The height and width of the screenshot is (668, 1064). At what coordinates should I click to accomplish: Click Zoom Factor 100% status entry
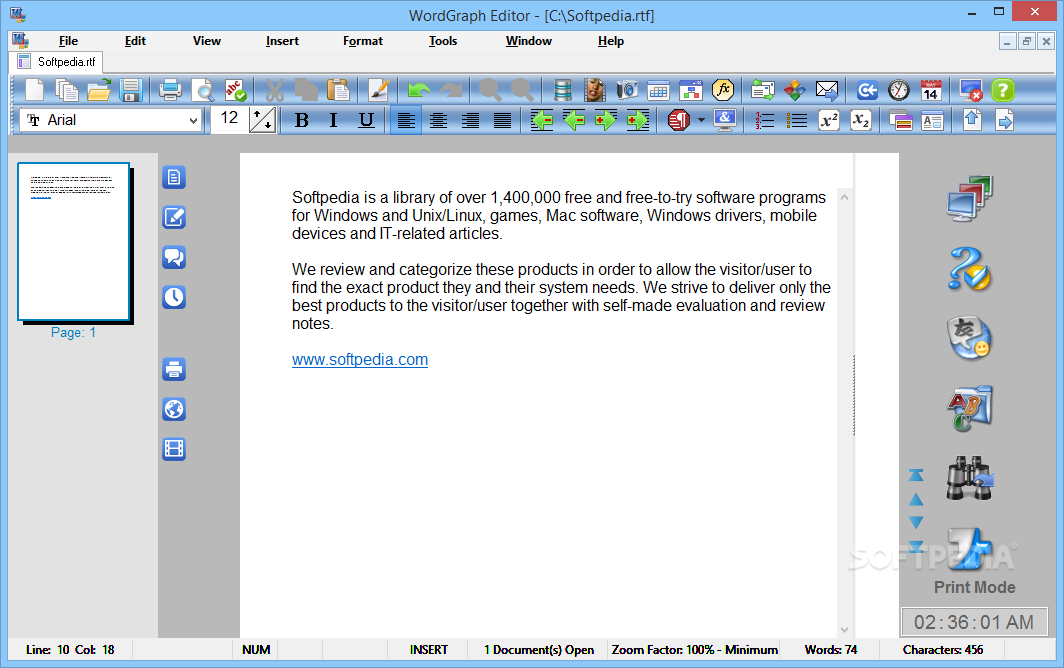point(694,650)
